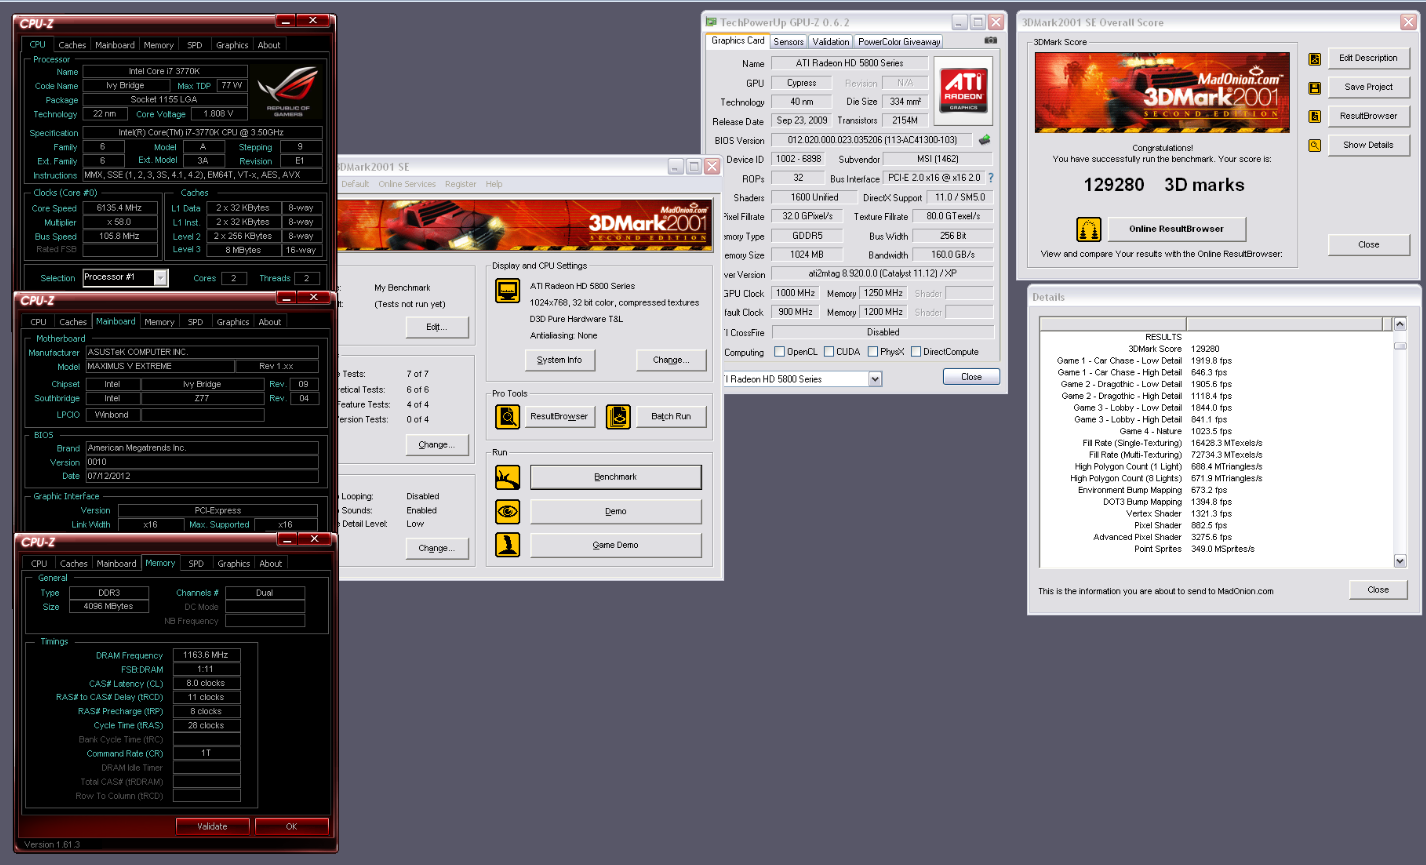Click the Save Project button
The image size is (1426, 865).
coord(1369,87)
